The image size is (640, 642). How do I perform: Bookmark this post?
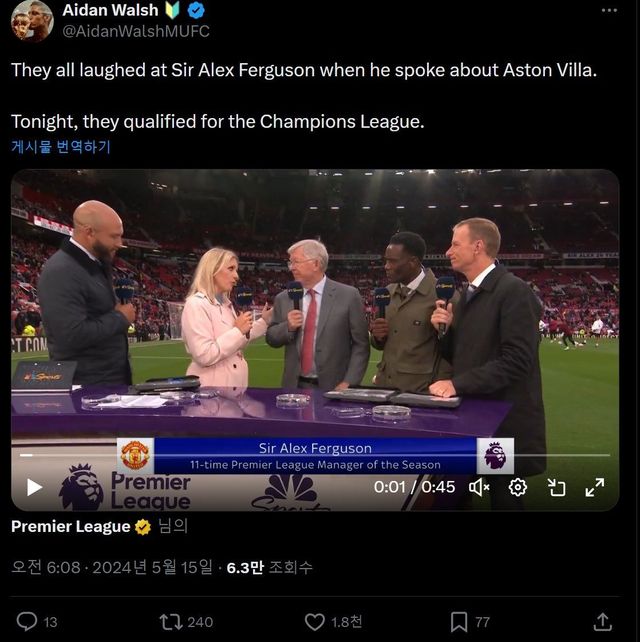pos(458,621)
